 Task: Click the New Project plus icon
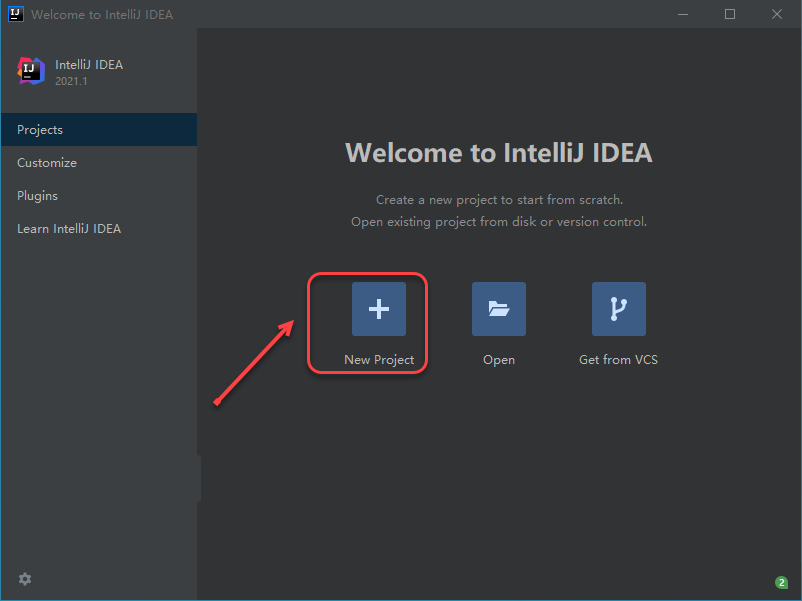378,309
